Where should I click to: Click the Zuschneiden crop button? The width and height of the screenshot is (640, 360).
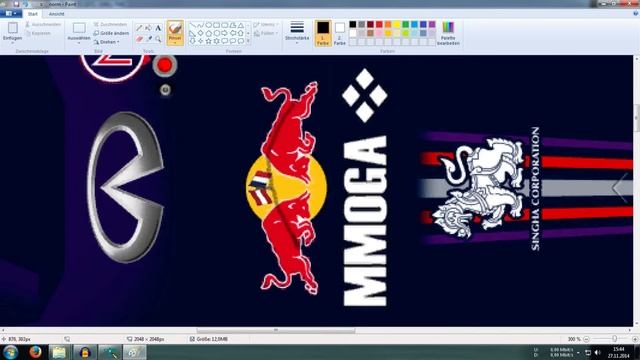pos(110,24)
